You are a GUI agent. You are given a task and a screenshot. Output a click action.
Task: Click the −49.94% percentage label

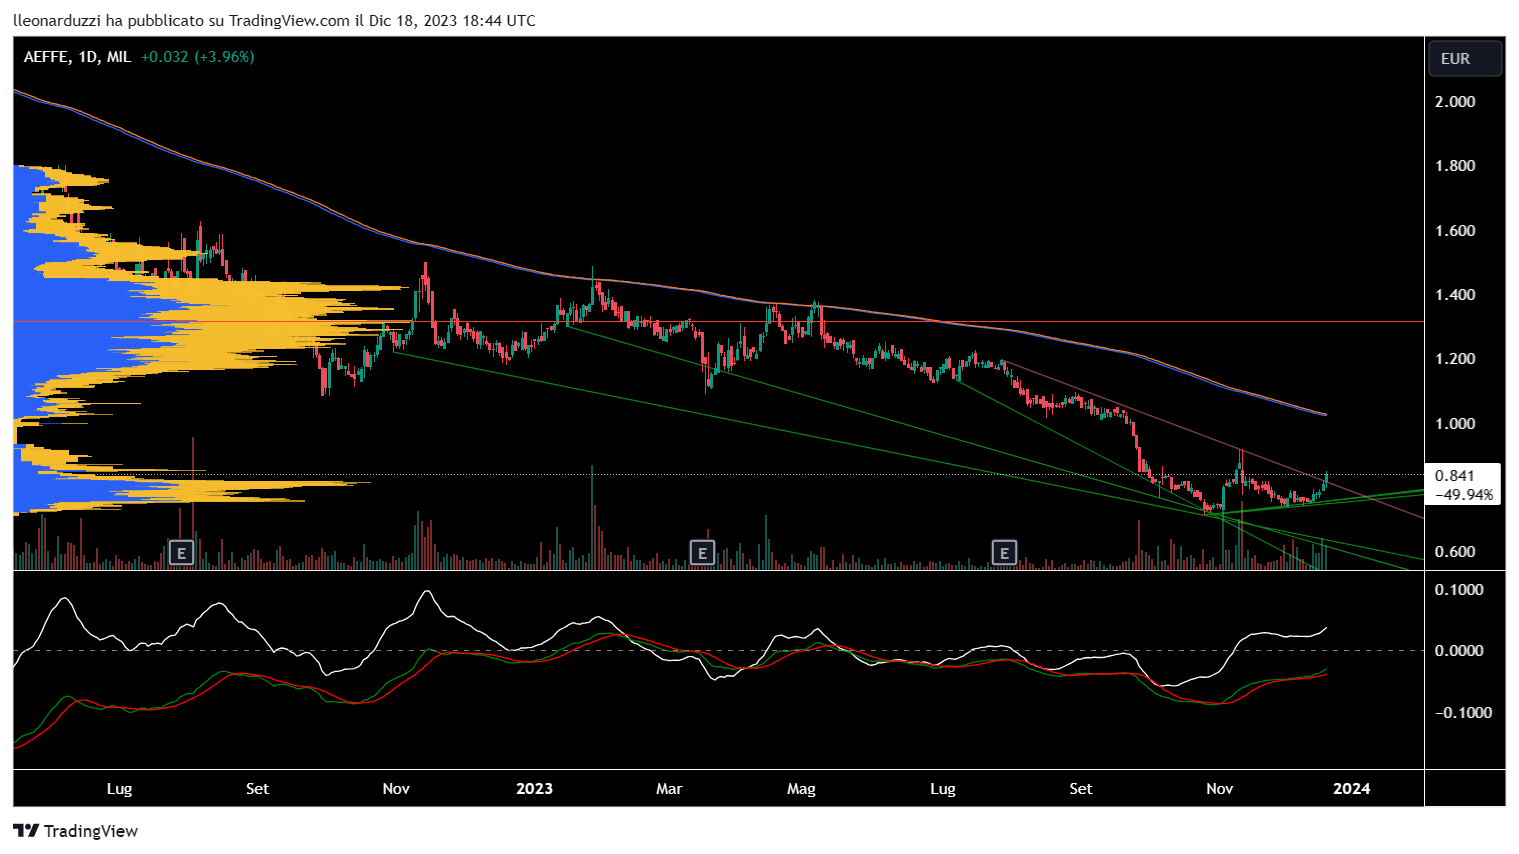pos(1464,495)
